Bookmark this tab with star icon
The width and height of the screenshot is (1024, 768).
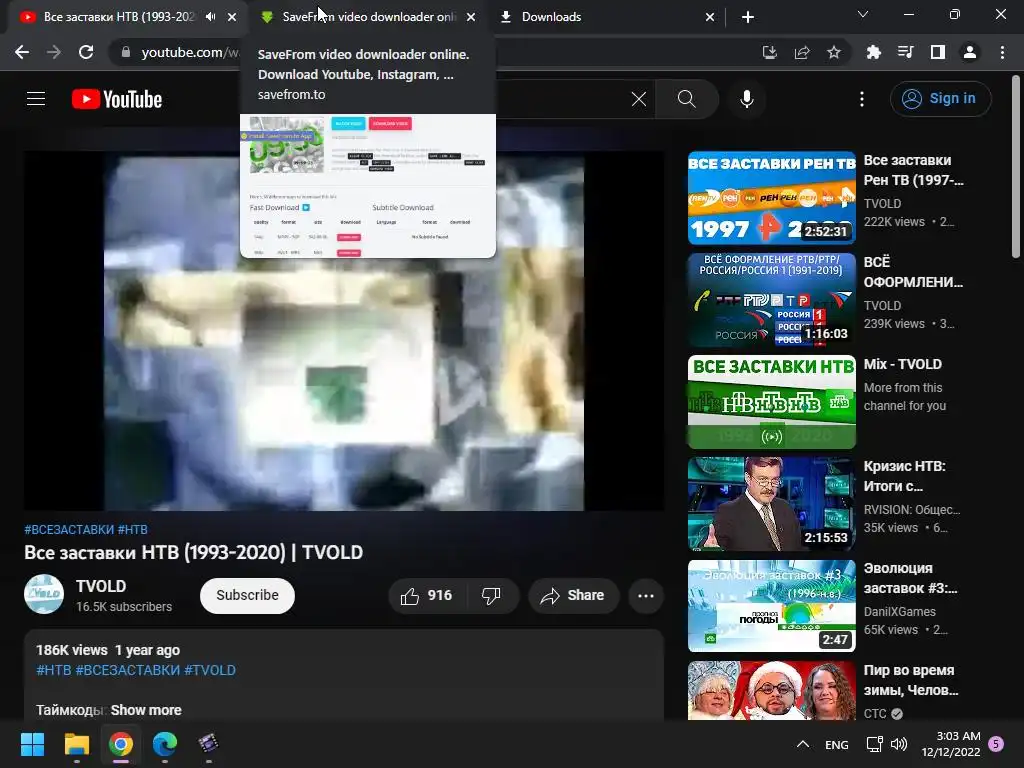pyautogui.click(x=834, y=52)
